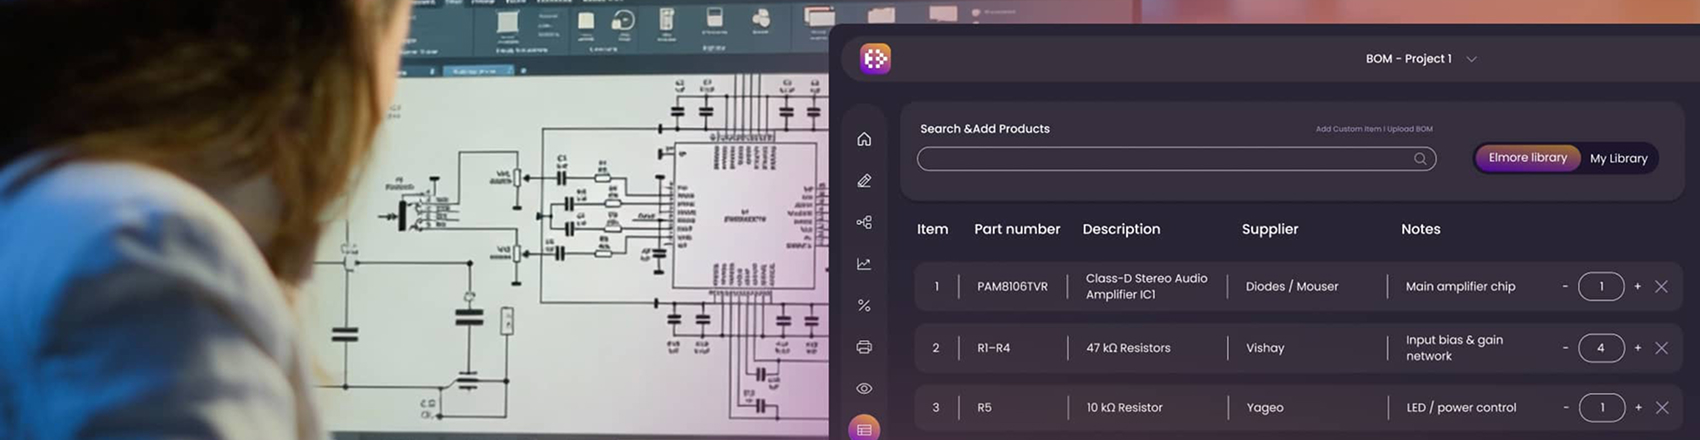Select the percent sidebar icon
The image size is (1700, 440).
(864, 305)
